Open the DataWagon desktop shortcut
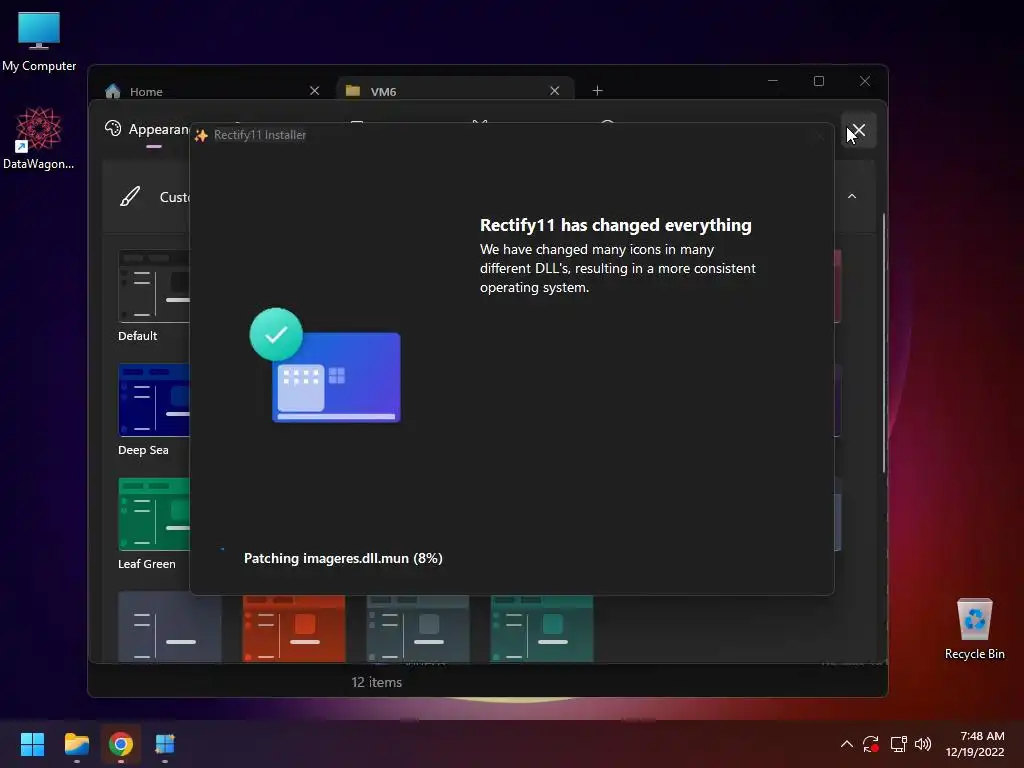 pyautogui.click(x=39, y=138)
